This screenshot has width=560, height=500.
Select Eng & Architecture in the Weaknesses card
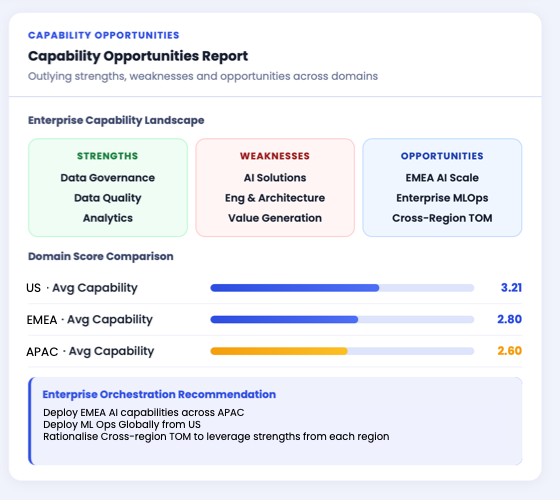[275, 198]
